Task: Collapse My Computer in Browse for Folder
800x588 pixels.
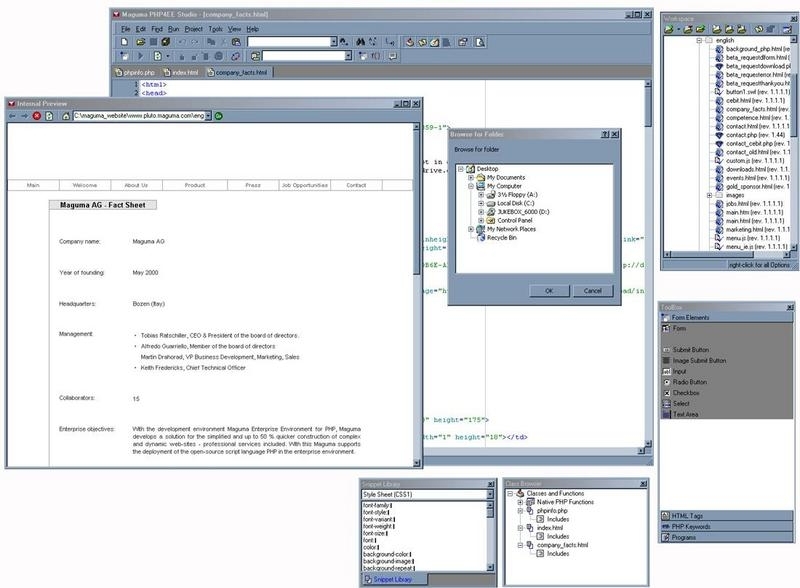Action: click(x=471, y=186)
